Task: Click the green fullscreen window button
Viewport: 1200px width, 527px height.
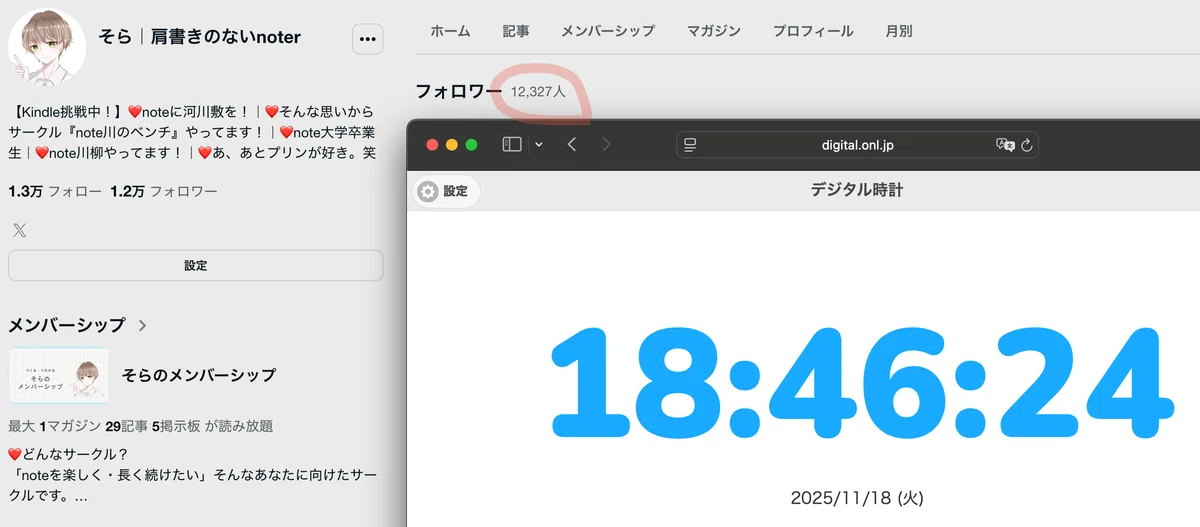Action: (471, 145)
